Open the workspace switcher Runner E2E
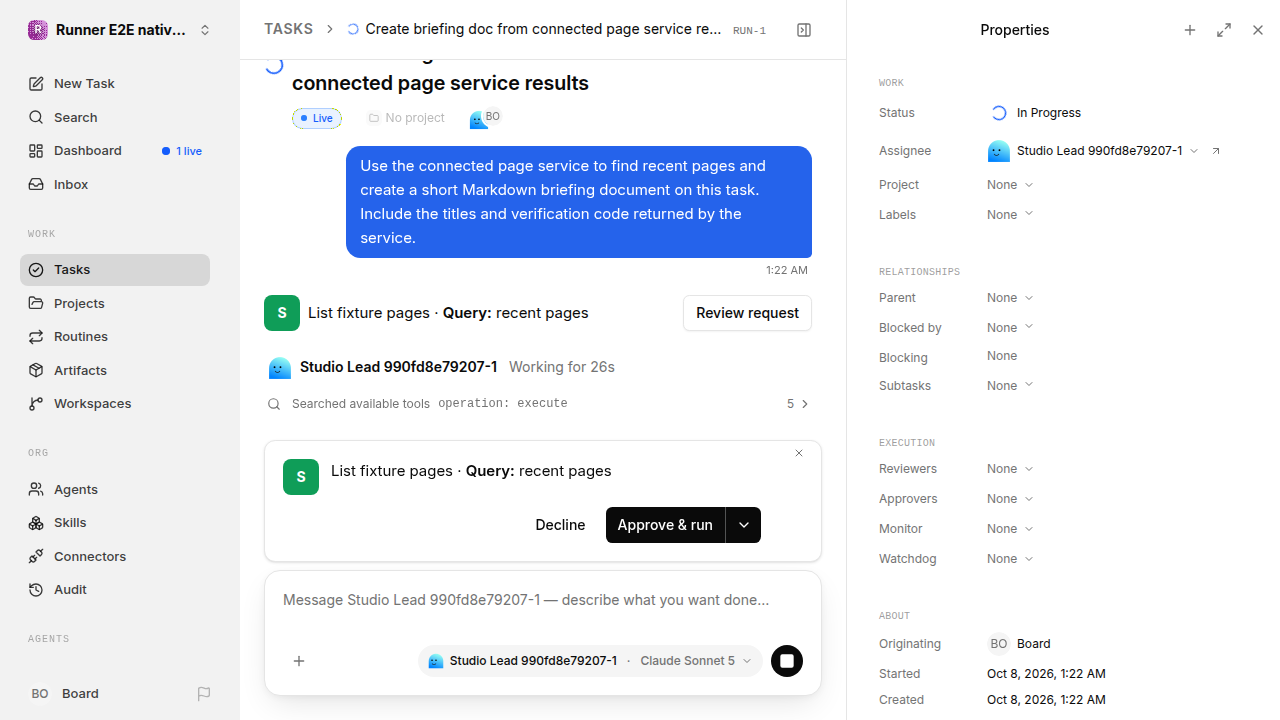Image resolution: width=1280 pixels, height=720 pixels. (119, 30)
